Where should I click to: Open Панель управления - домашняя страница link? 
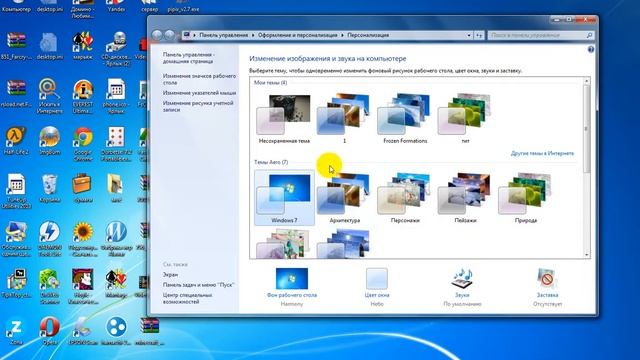tap(188, 58)
